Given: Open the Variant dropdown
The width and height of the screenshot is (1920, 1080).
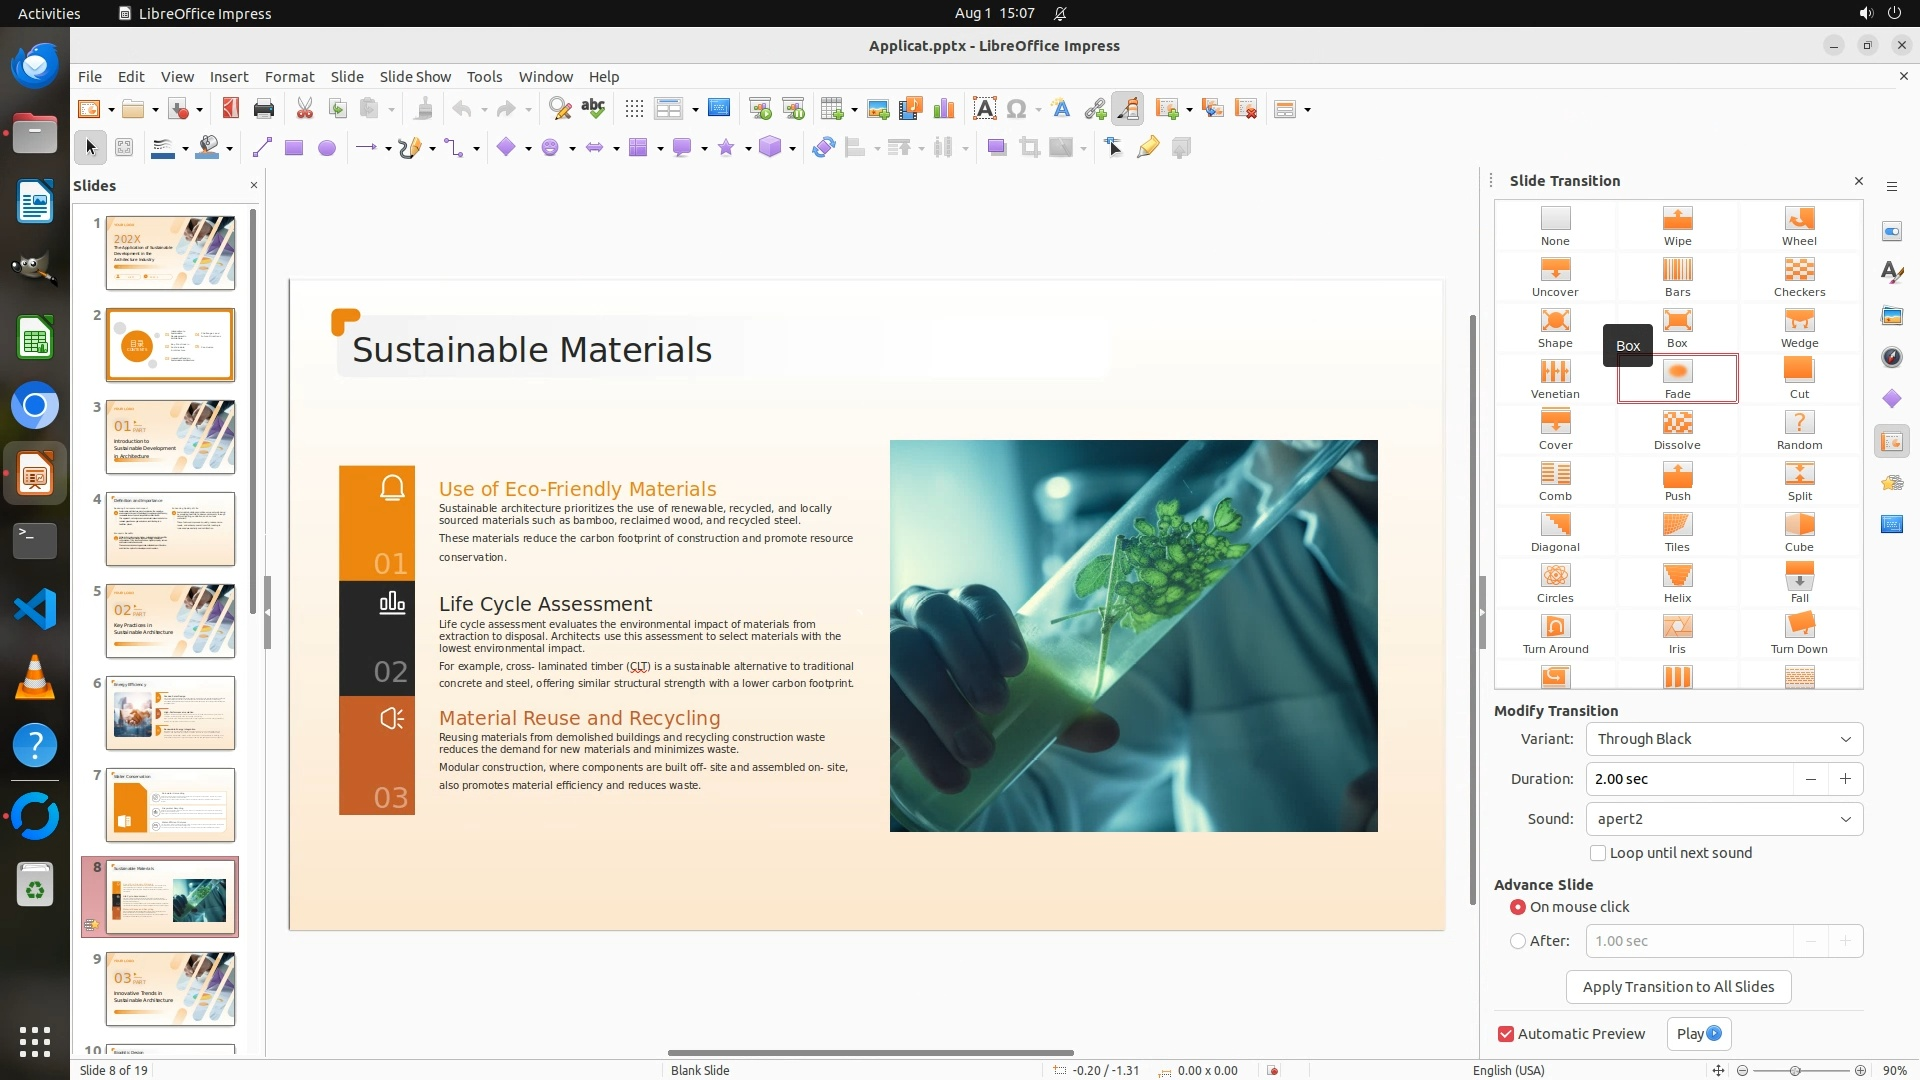Looking at the screenshot, I should [x=1724, y=739].
